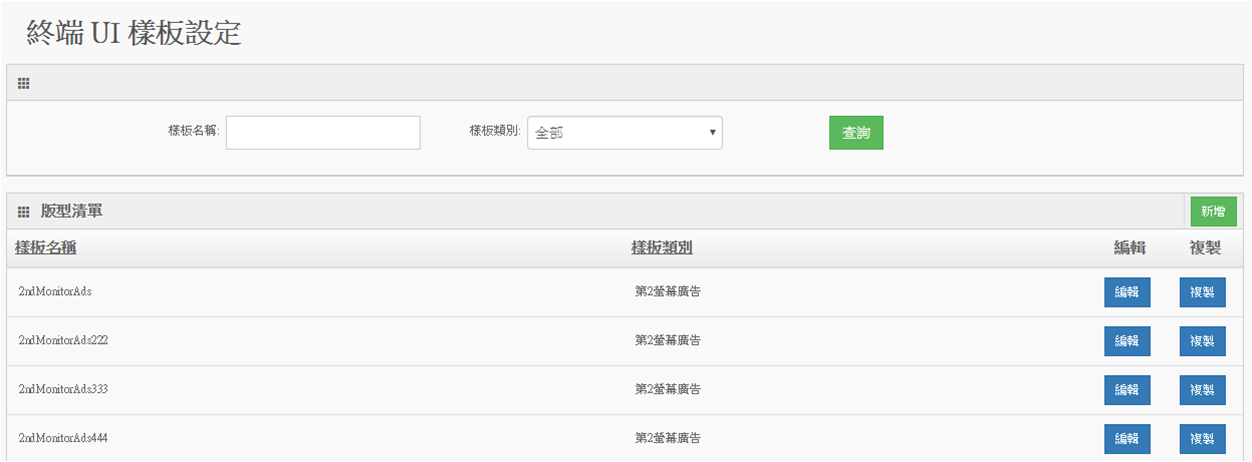This screenshot has width=1252, height=462.
Task: Sort by 樣板類別 column header
Action: pos(662,248)
